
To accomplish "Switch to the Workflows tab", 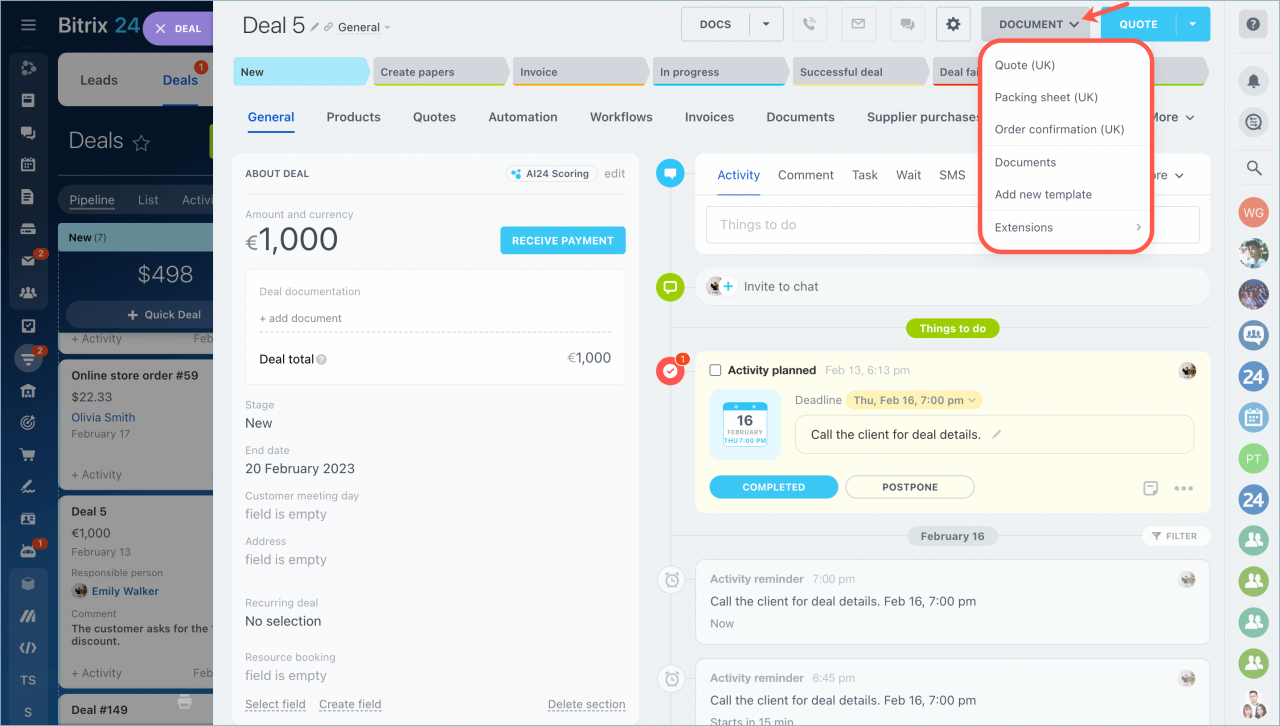I will point(621,117).
